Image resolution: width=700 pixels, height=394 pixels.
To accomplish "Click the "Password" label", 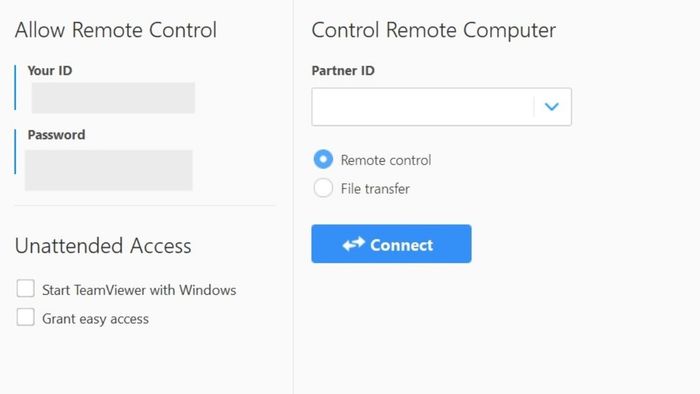I will tap(56, 135).
